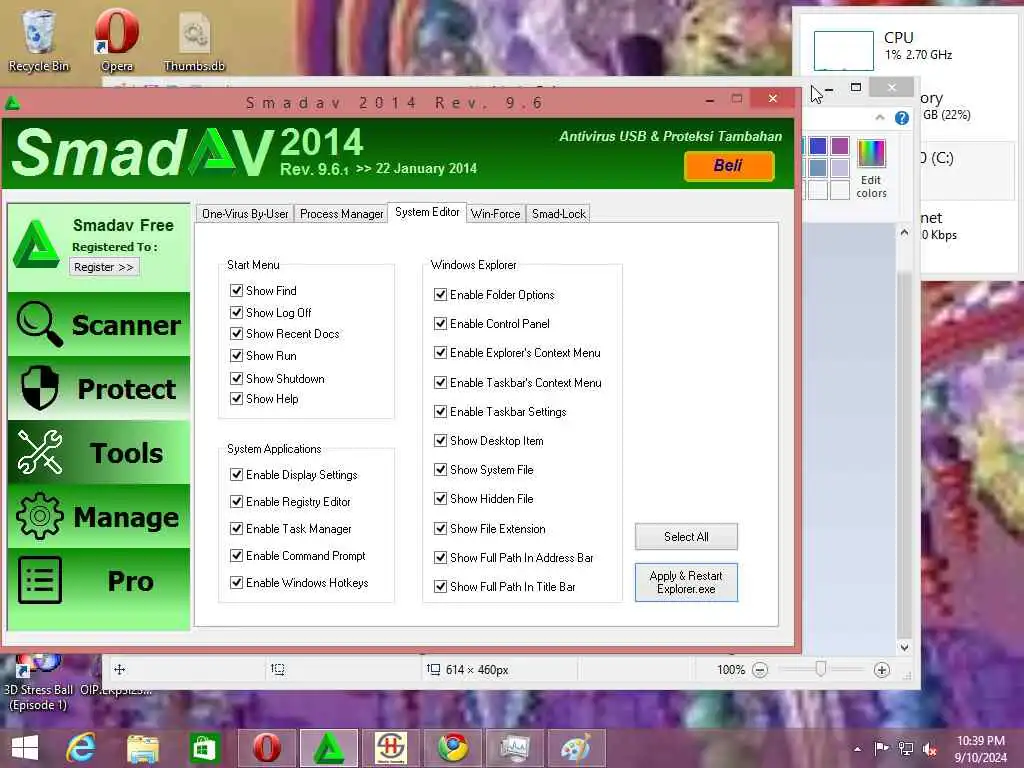1024x768 pixels.
Task: Select the CPU graph in Task Manager
Action: pyautogui.click(x=843, y=50)
